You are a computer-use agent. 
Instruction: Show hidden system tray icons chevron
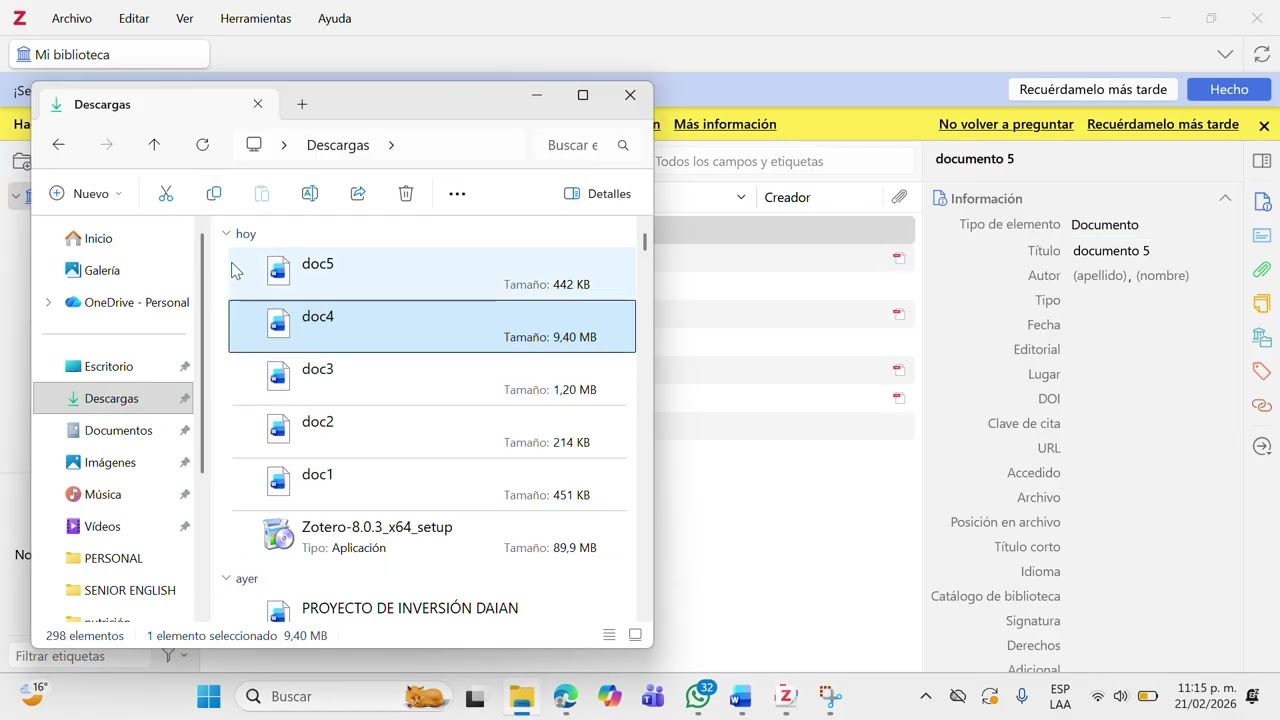click(925, 696)
